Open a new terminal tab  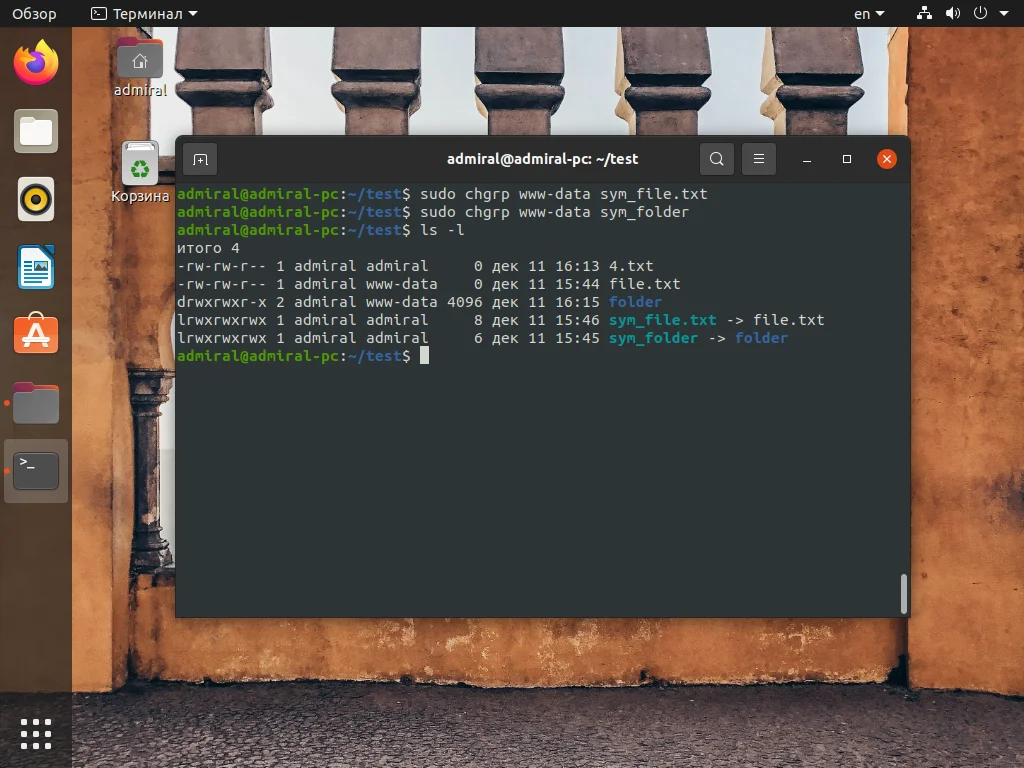pyautogui.click(x=201, y=159)
